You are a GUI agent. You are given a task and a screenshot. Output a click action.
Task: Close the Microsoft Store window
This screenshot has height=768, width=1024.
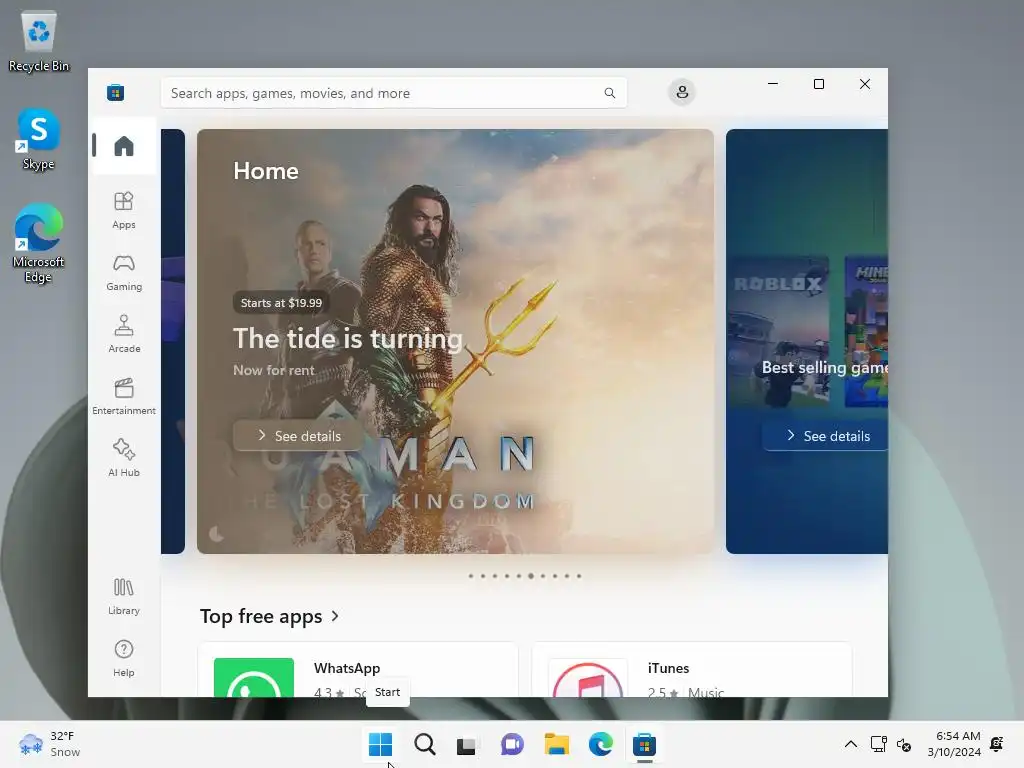tap(865, 84)
